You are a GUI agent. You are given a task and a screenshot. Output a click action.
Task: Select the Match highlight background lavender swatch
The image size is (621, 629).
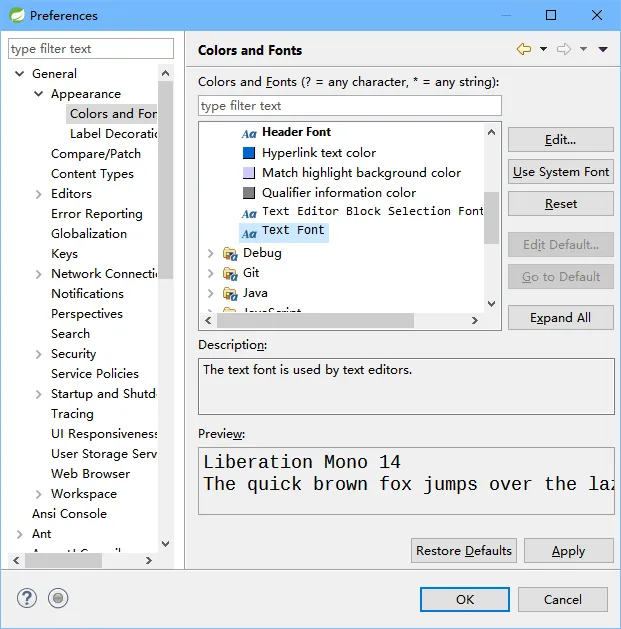(249, 173)
